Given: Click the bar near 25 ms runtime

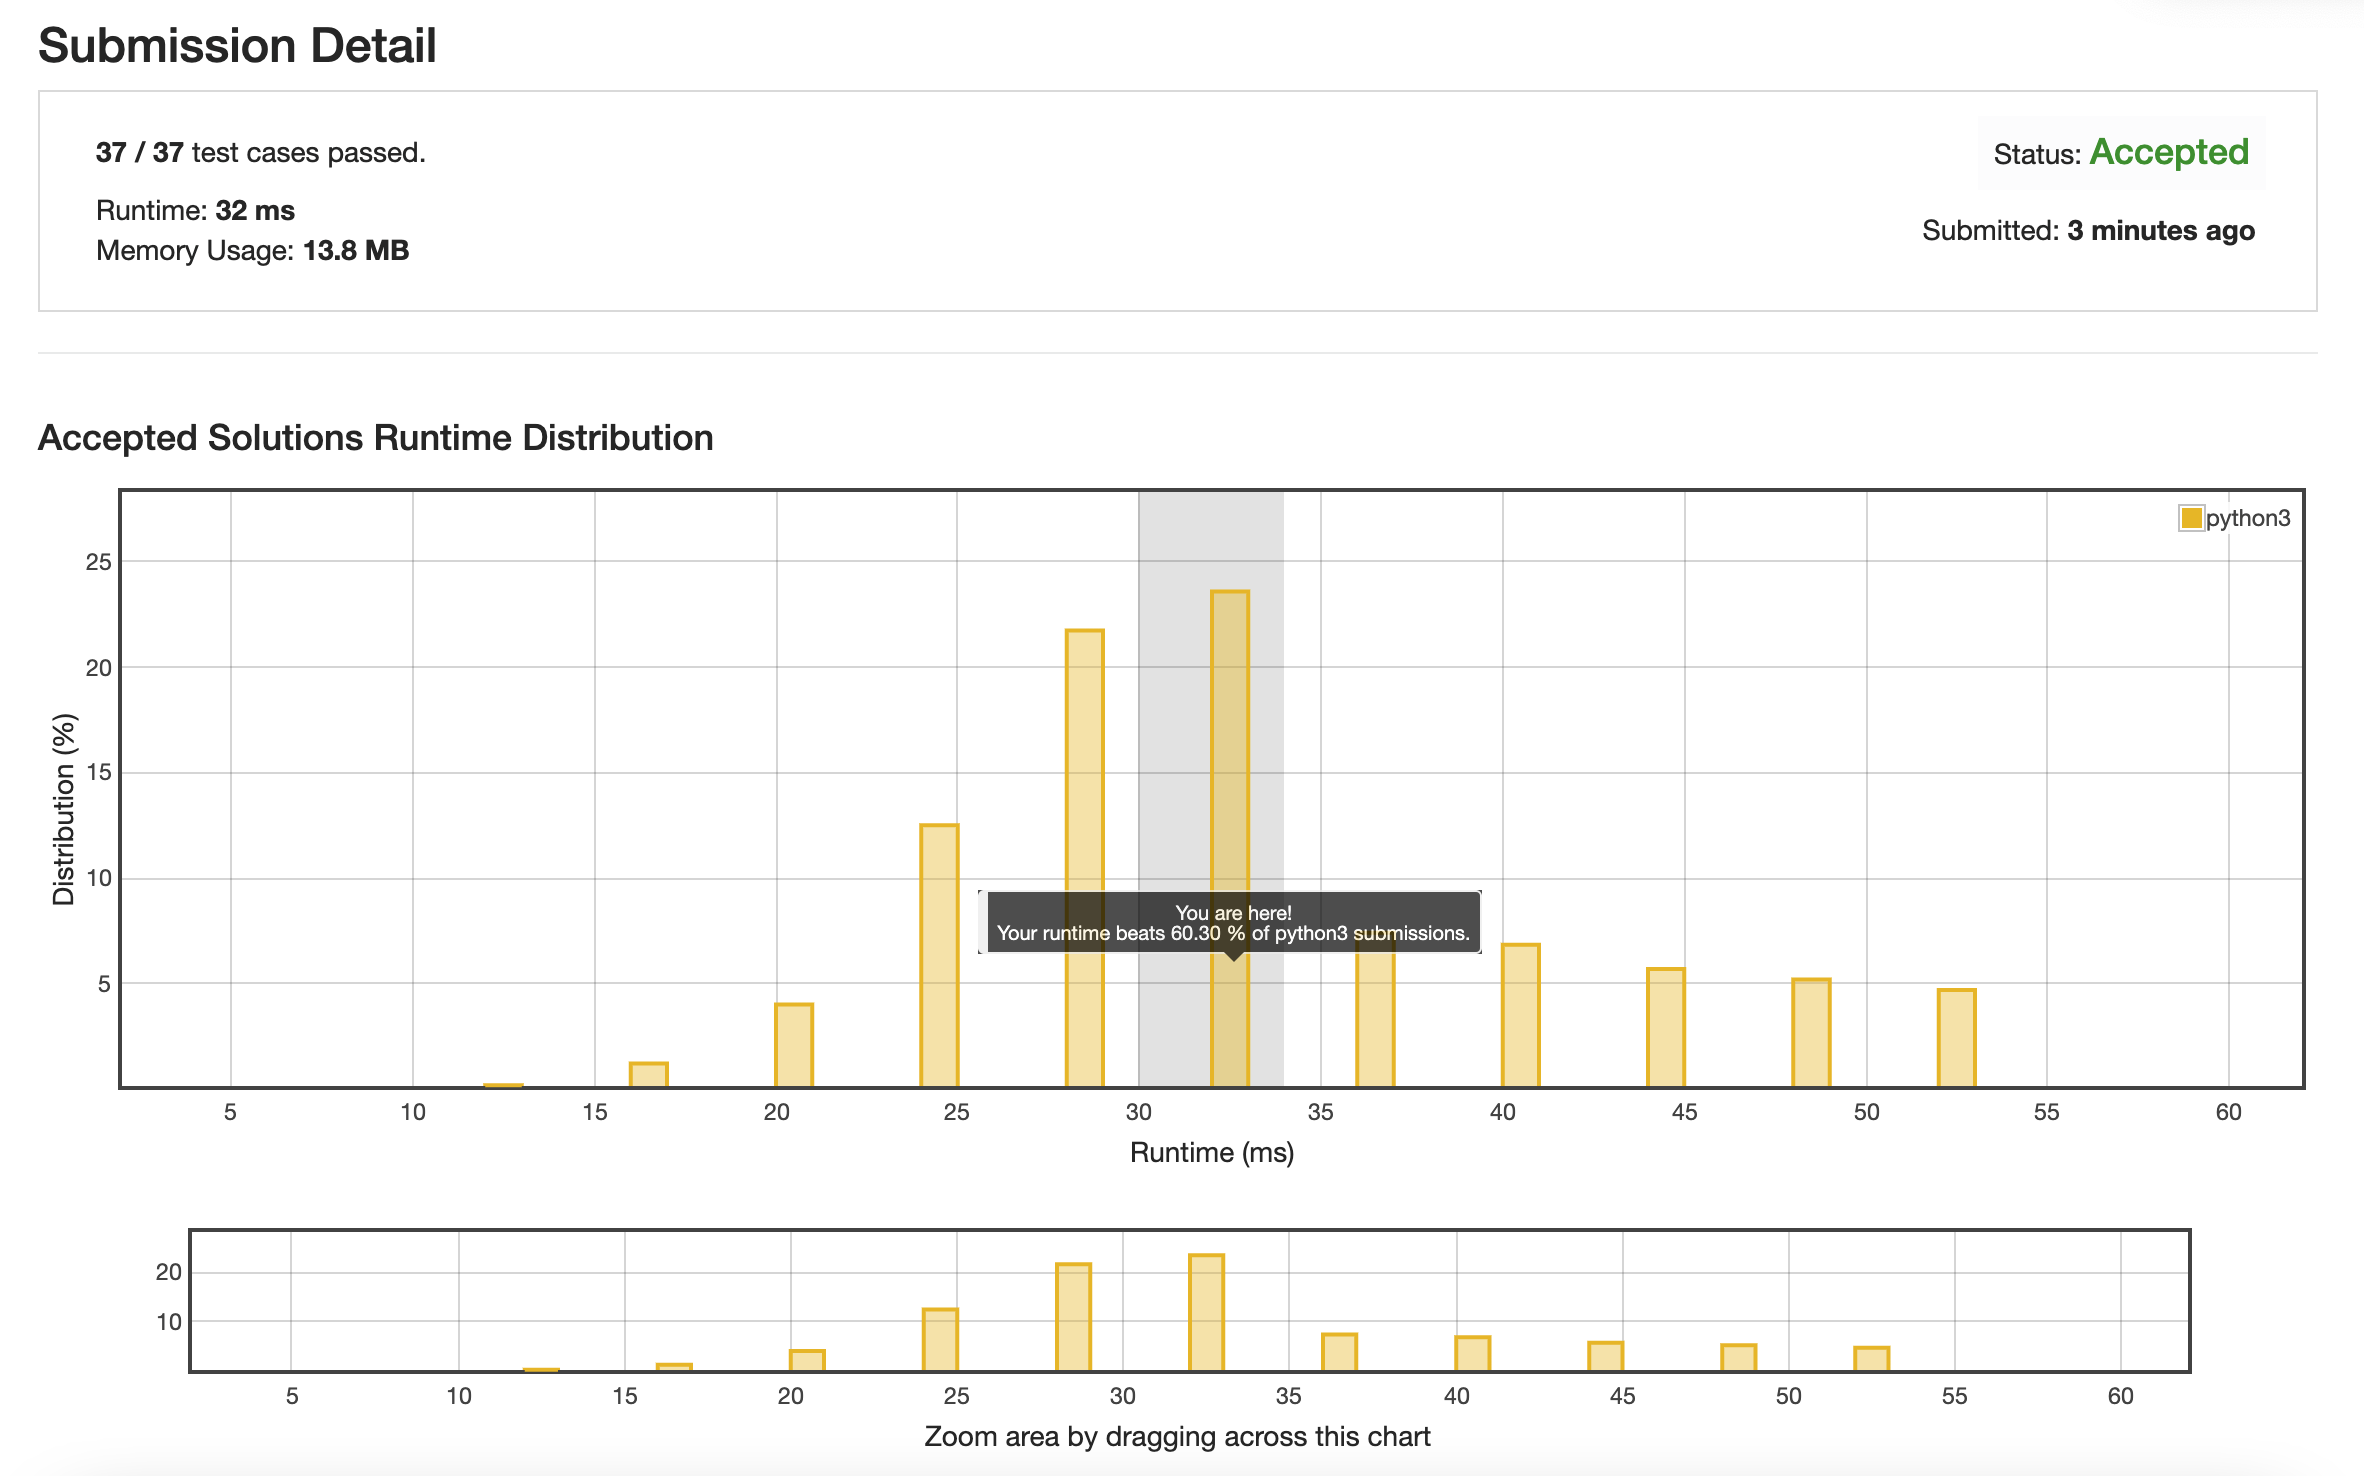Looking at the screenshot, I should coord(939,955).
